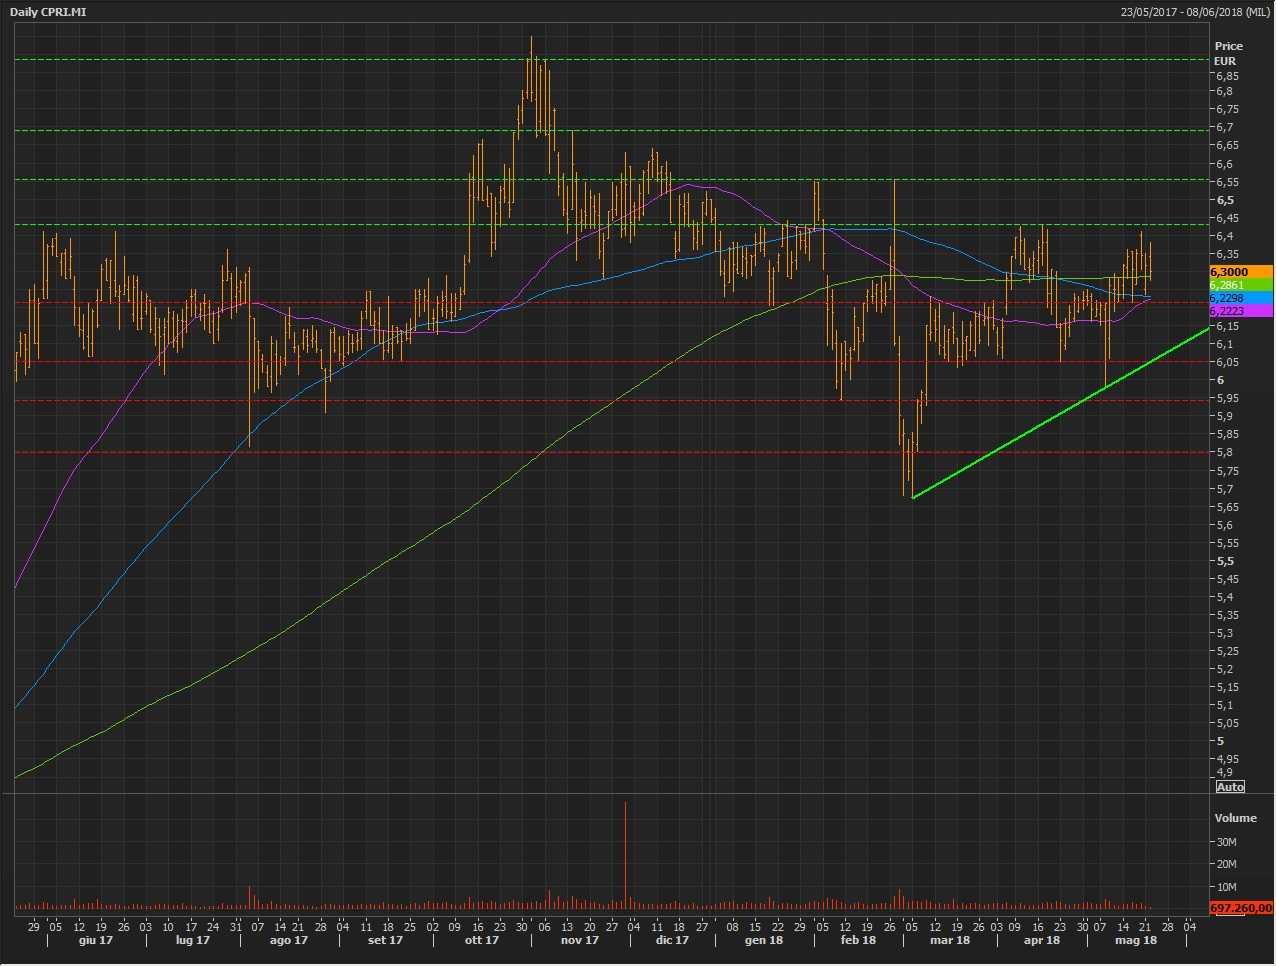This screenshot has height=966, width=1276.
Task: Click the 'feb 18' month label on time axis
Action: (x=858, y=940)
